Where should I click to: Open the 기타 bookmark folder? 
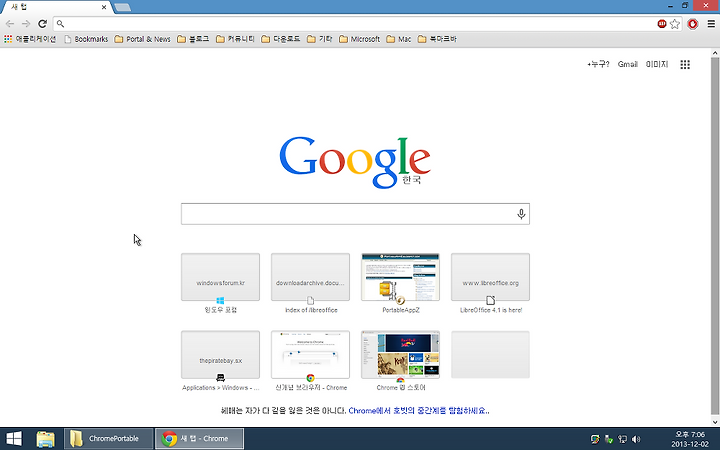tap(320, 39)
